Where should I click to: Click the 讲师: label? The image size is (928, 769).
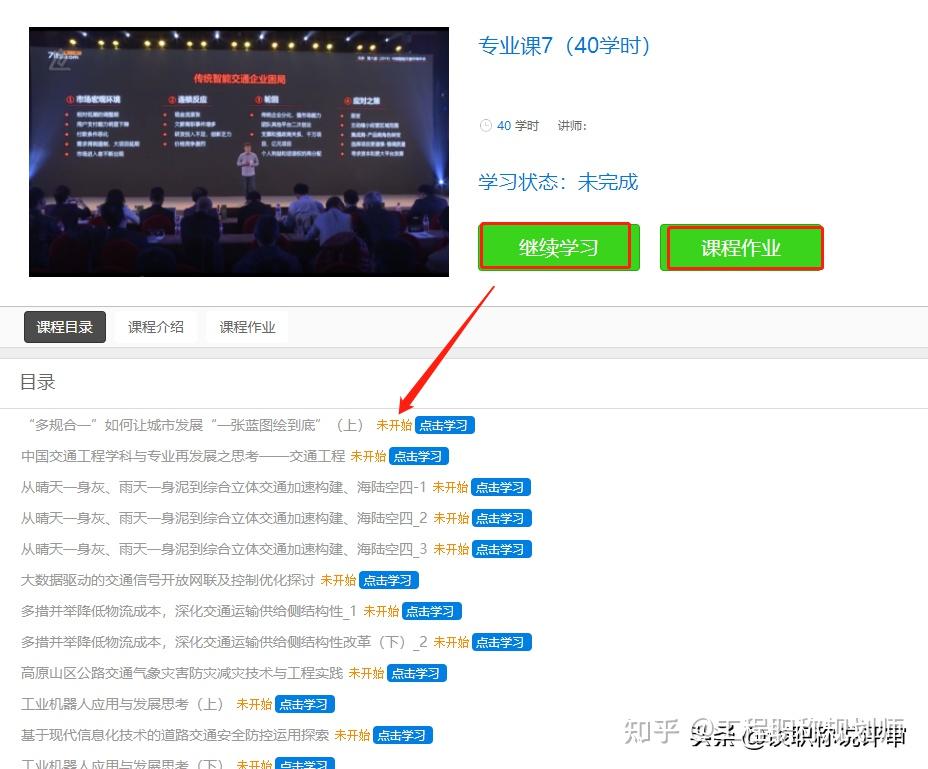(x=572, y=126)
